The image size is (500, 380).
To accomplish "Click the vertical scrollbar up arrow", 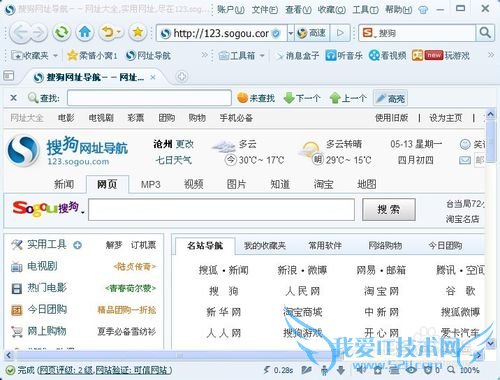I will pyautogui.click(x=490, y=115).
